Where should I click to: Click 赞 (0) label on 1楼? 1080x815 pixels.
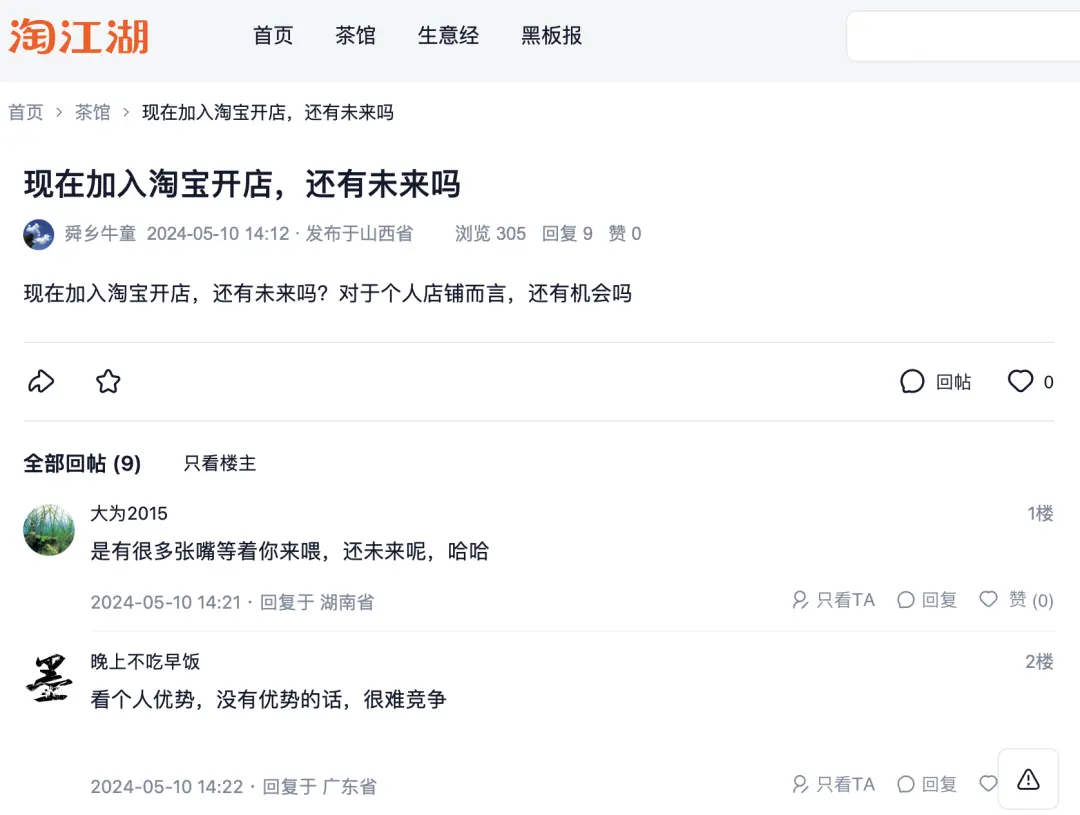(x=1031, y=600)
